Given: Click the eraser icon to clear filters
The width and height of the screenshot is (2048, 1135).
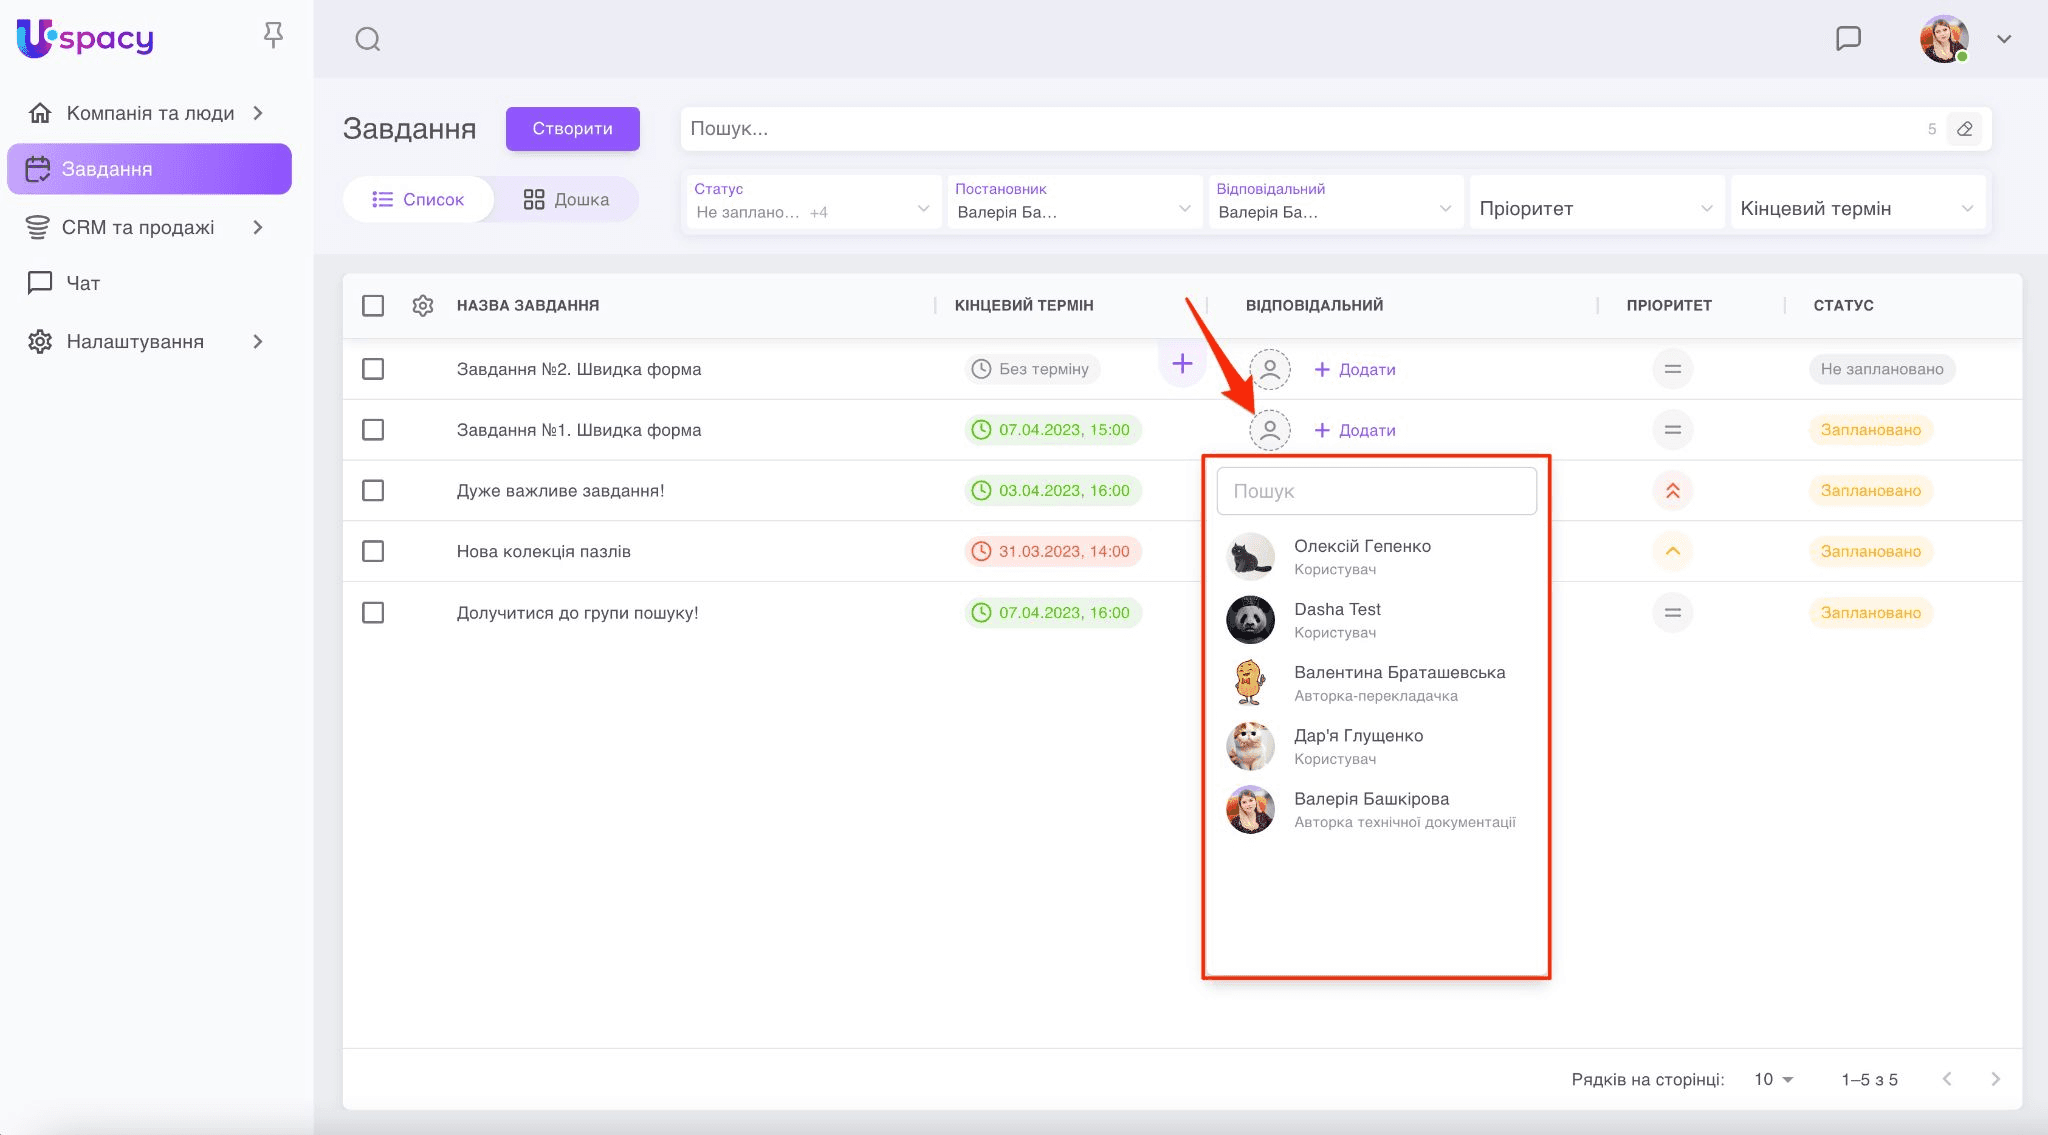Looking at the screenshot, I should coord(1964,129).
